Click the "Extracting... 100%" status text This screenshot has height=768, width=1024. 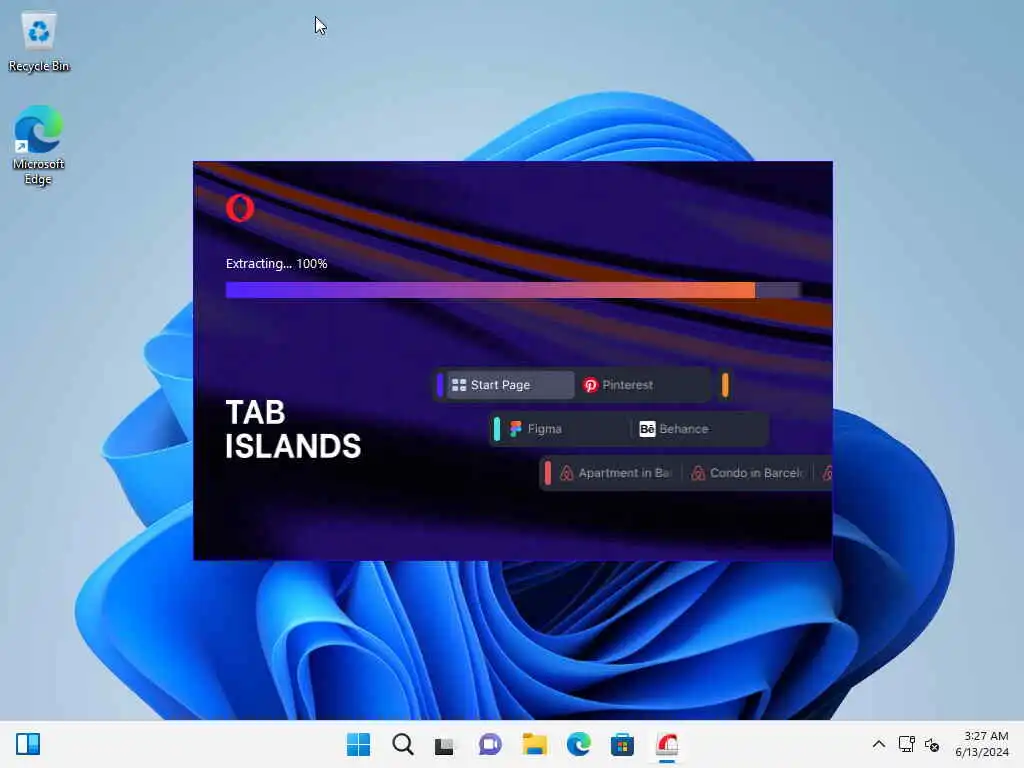click(x=276, y=263)
